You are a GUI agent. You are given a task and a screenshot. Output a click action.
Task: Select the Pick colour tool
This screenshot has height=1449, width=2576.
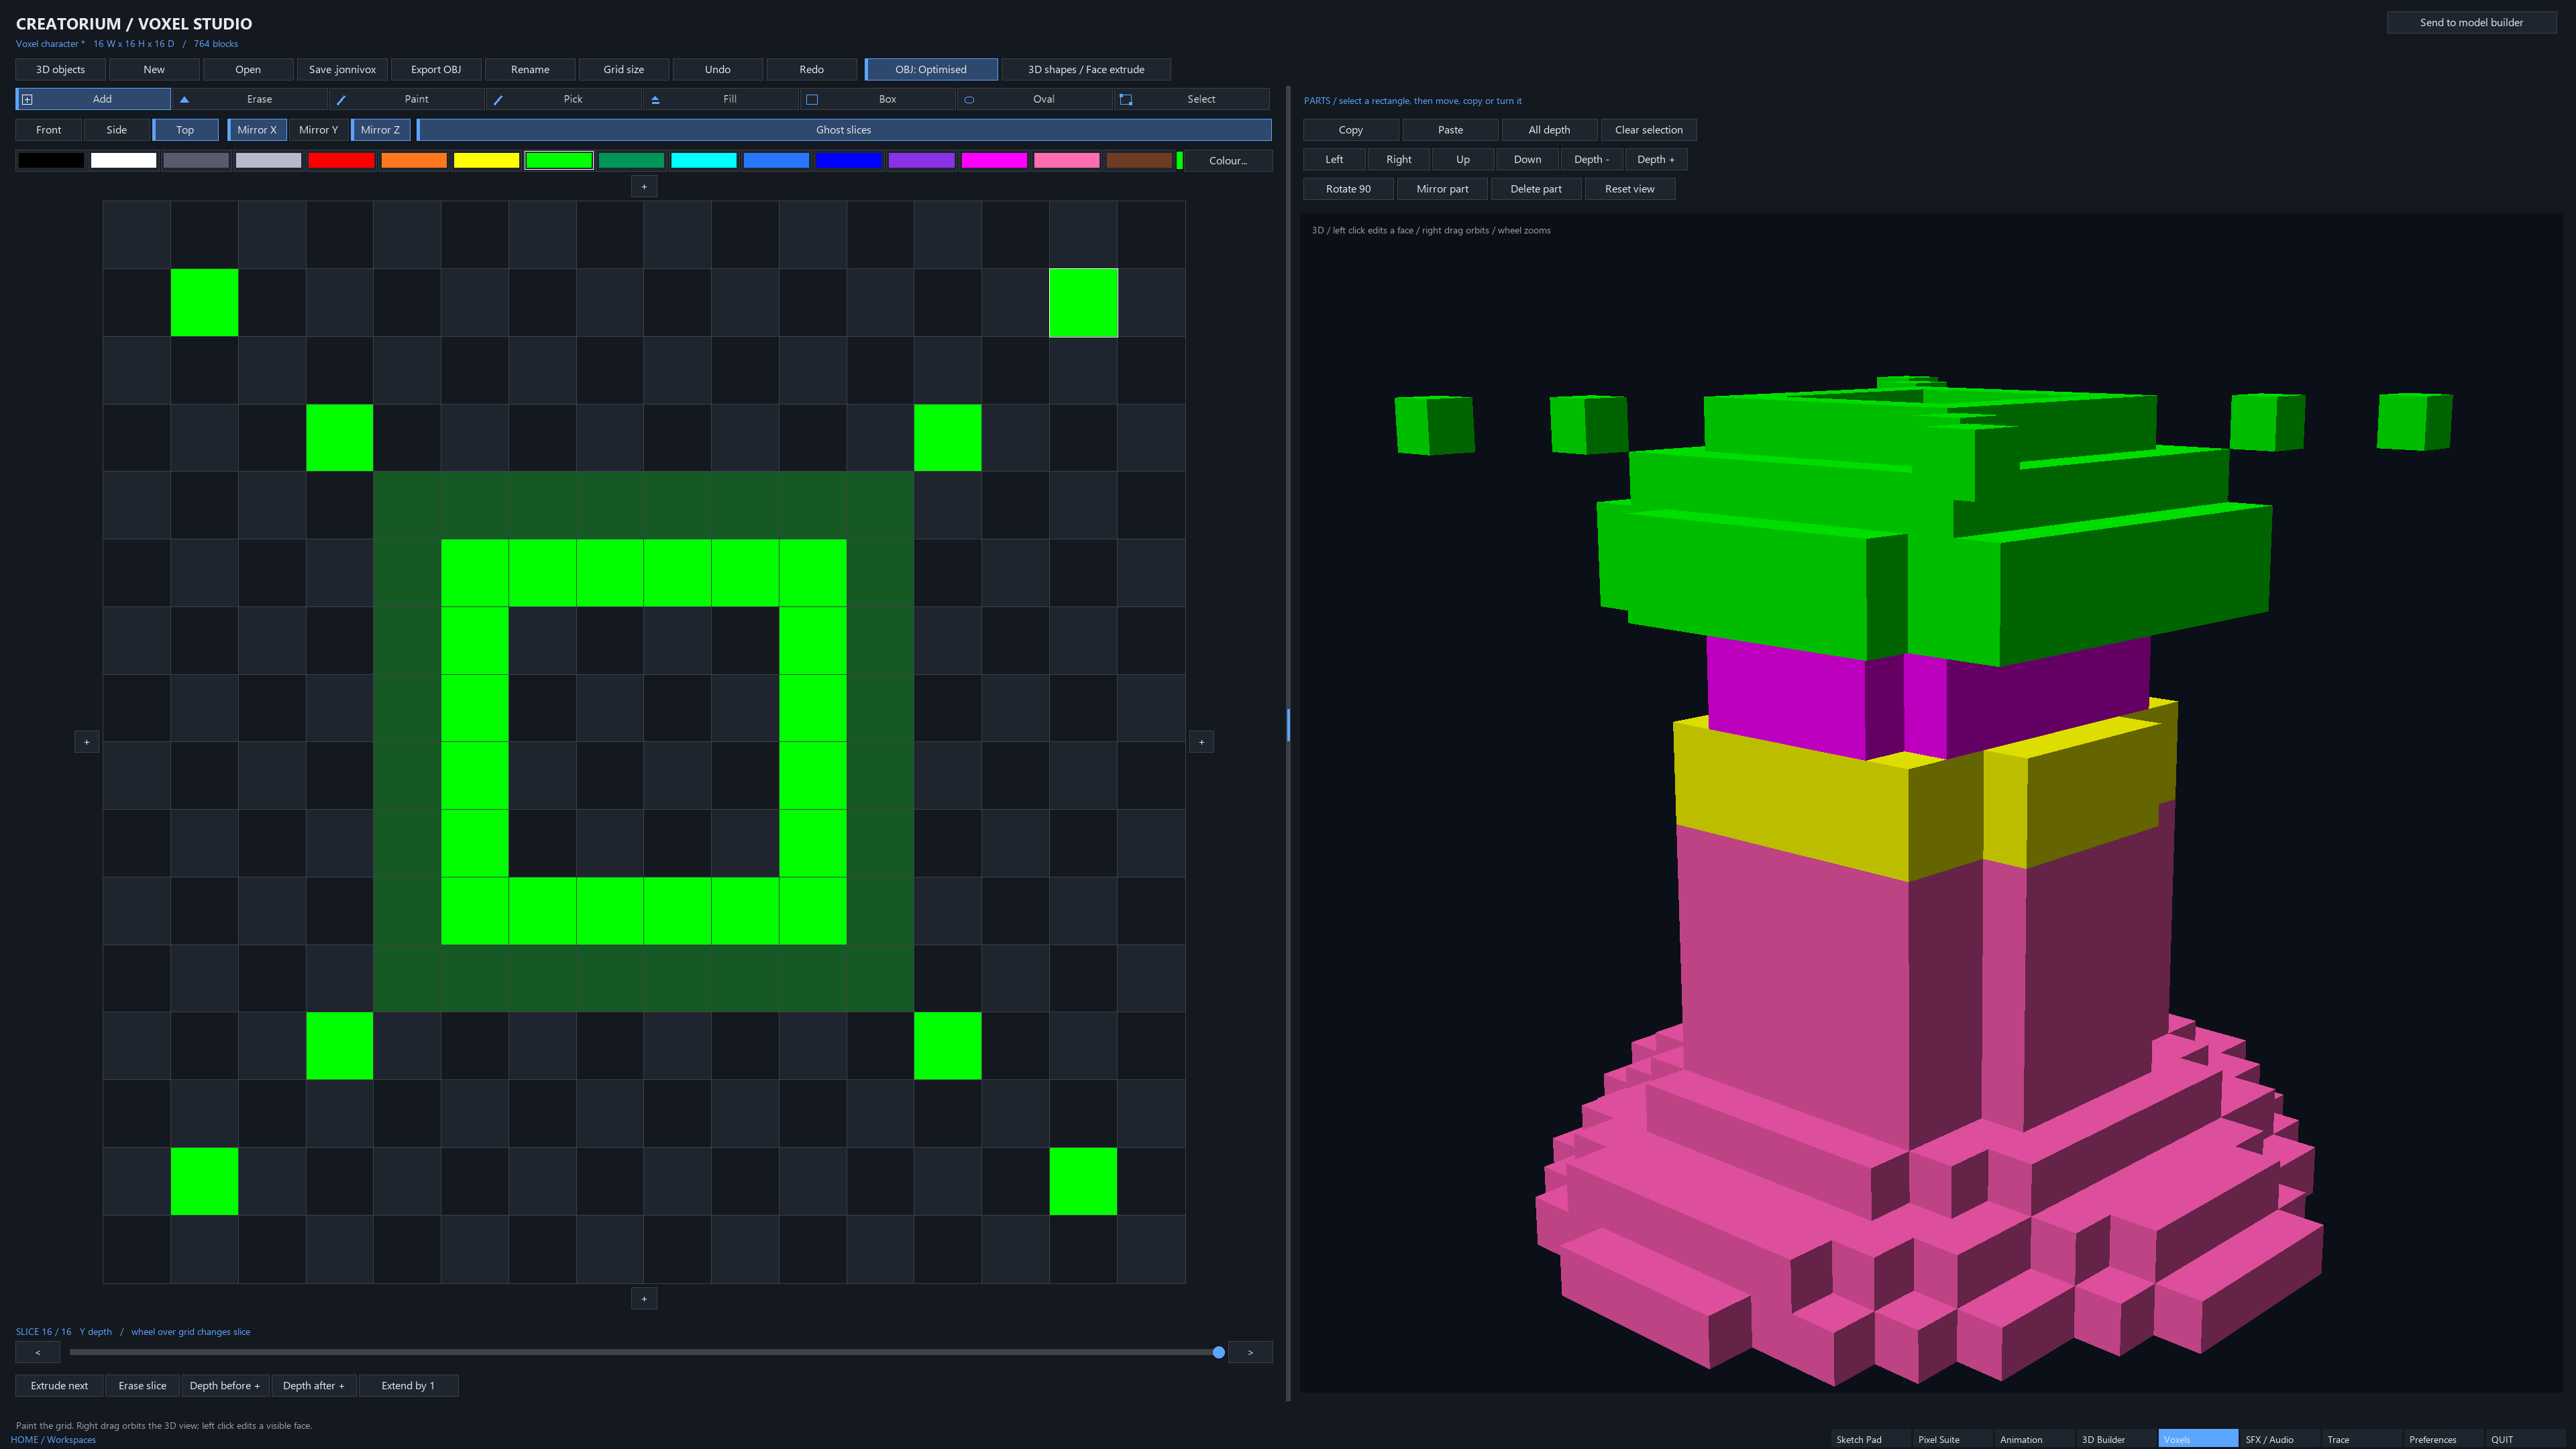[x=564, y=99]
